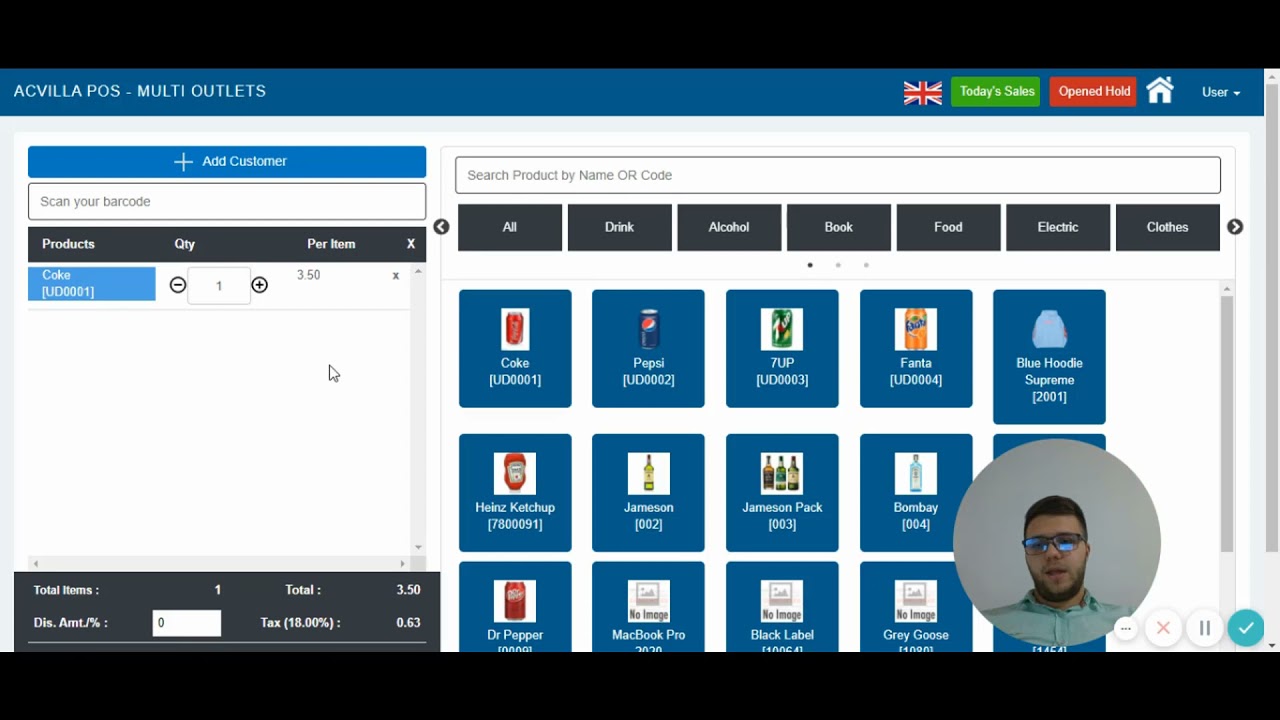
Task: View Opened Hold orders
Action: tap(1093, 92)
